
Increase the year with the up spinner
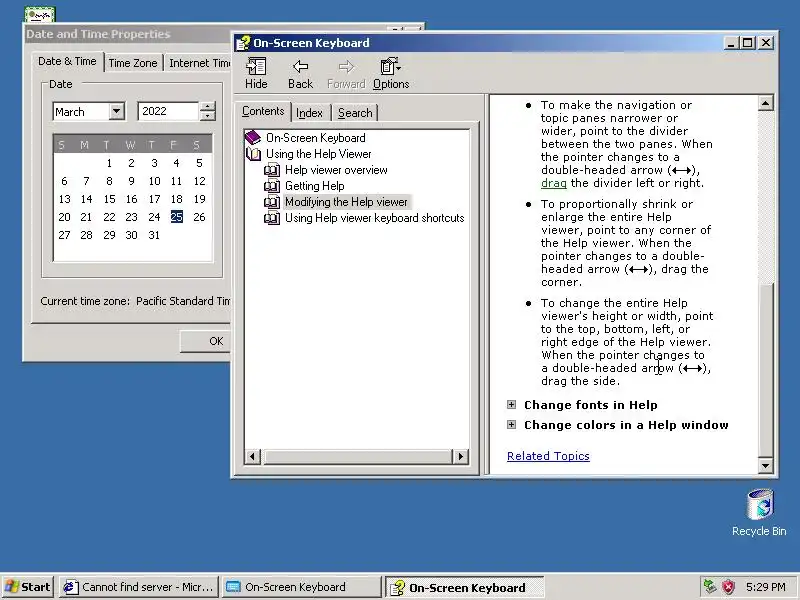[207, 107]
